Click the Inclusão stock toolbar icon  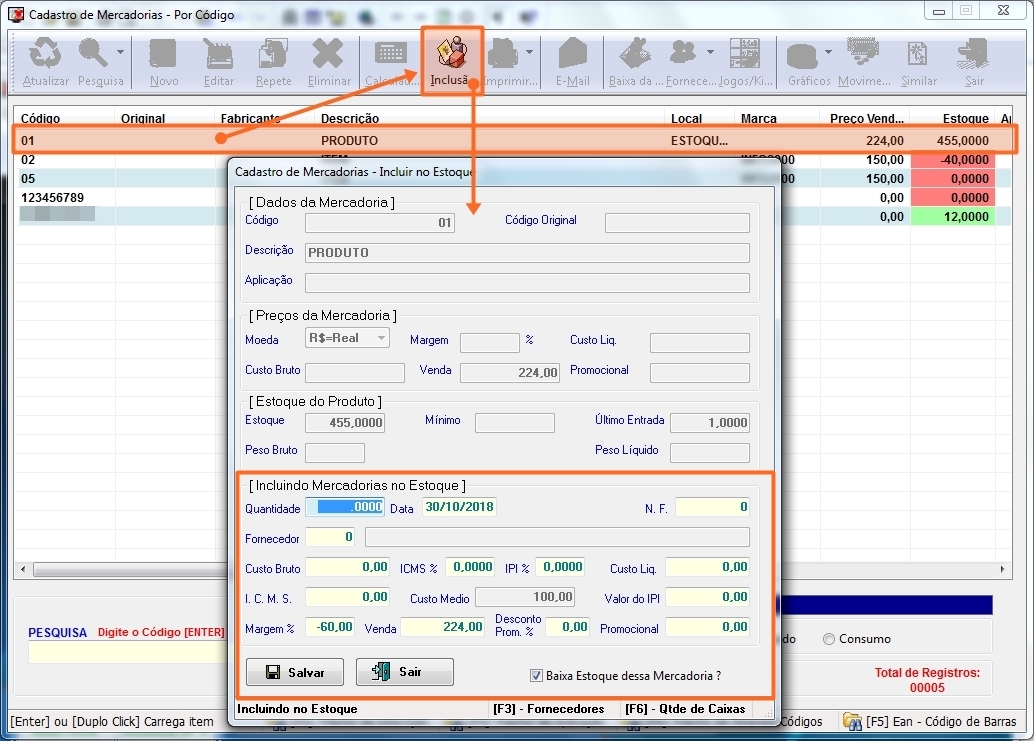tap(452, 59)
